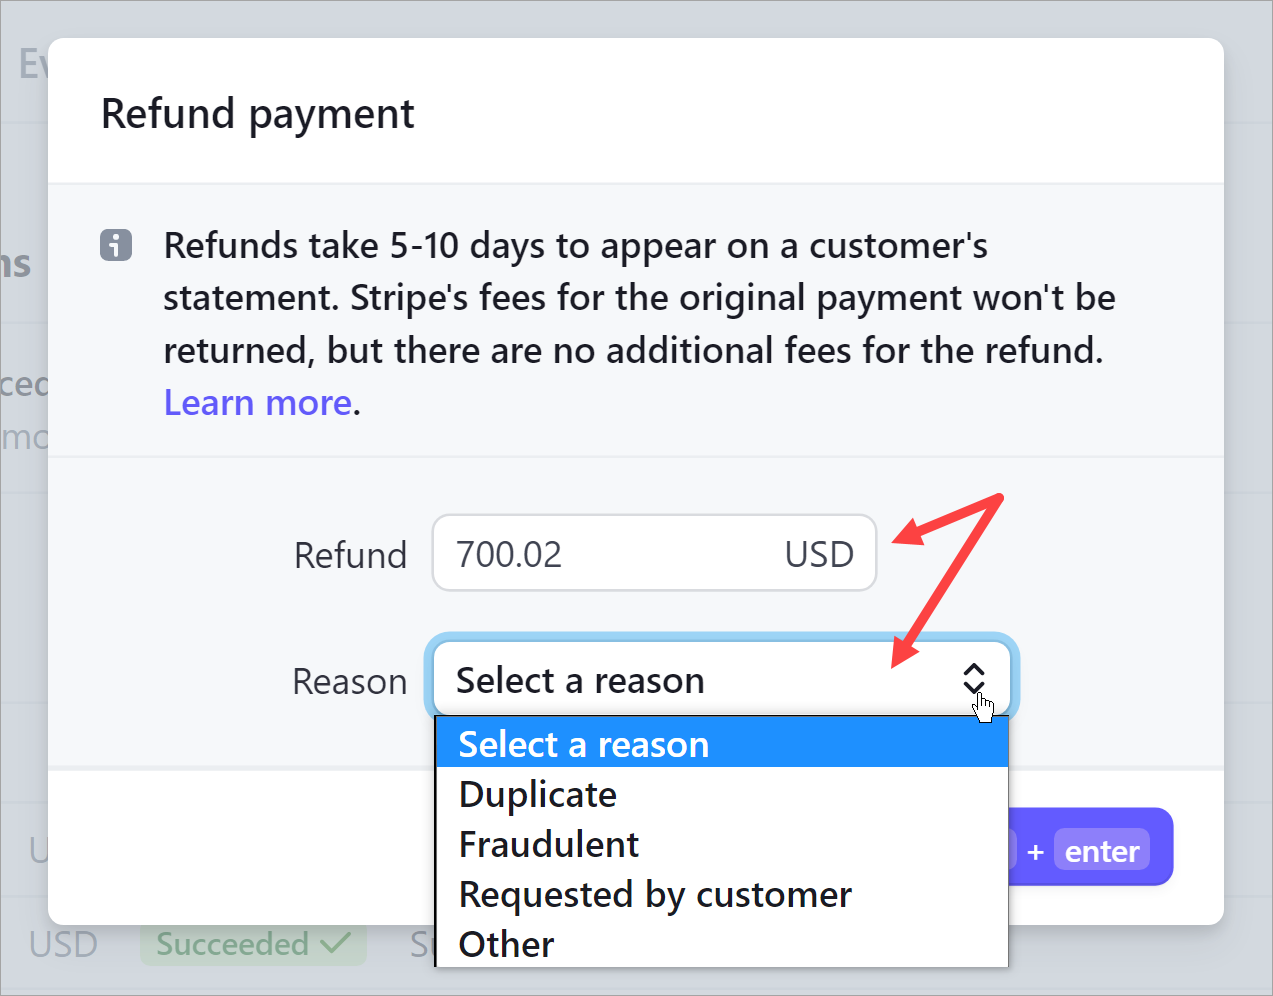Click the 'Refund payment' dialog title
1273x996 pixels.
(x=258, y=114)
